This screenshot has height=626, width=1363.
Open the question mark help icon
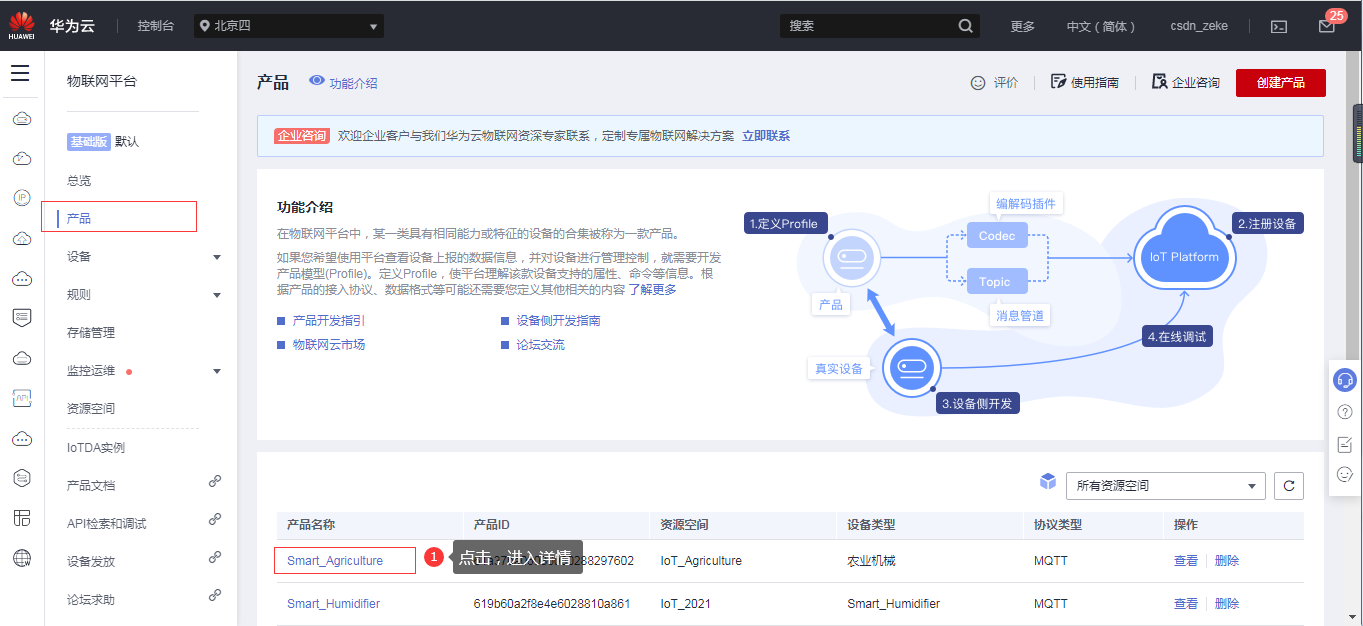pos(1345,412)
